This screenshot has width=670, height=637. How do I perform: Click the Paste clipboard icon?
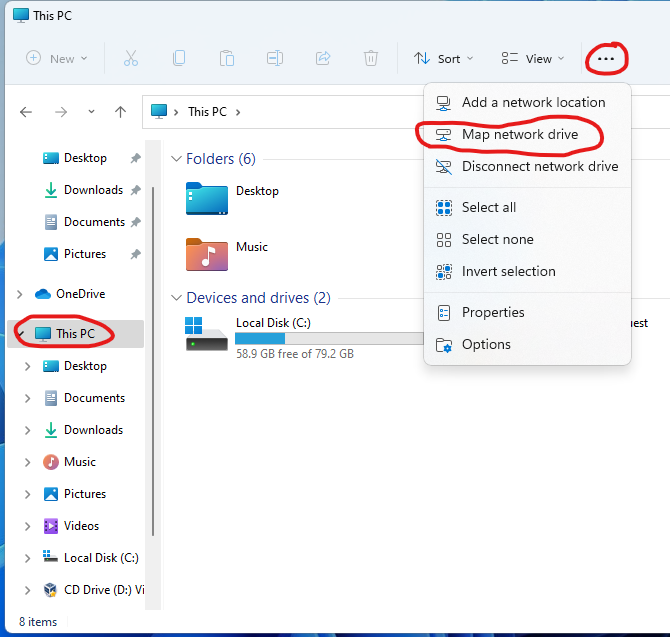point(227,59)
